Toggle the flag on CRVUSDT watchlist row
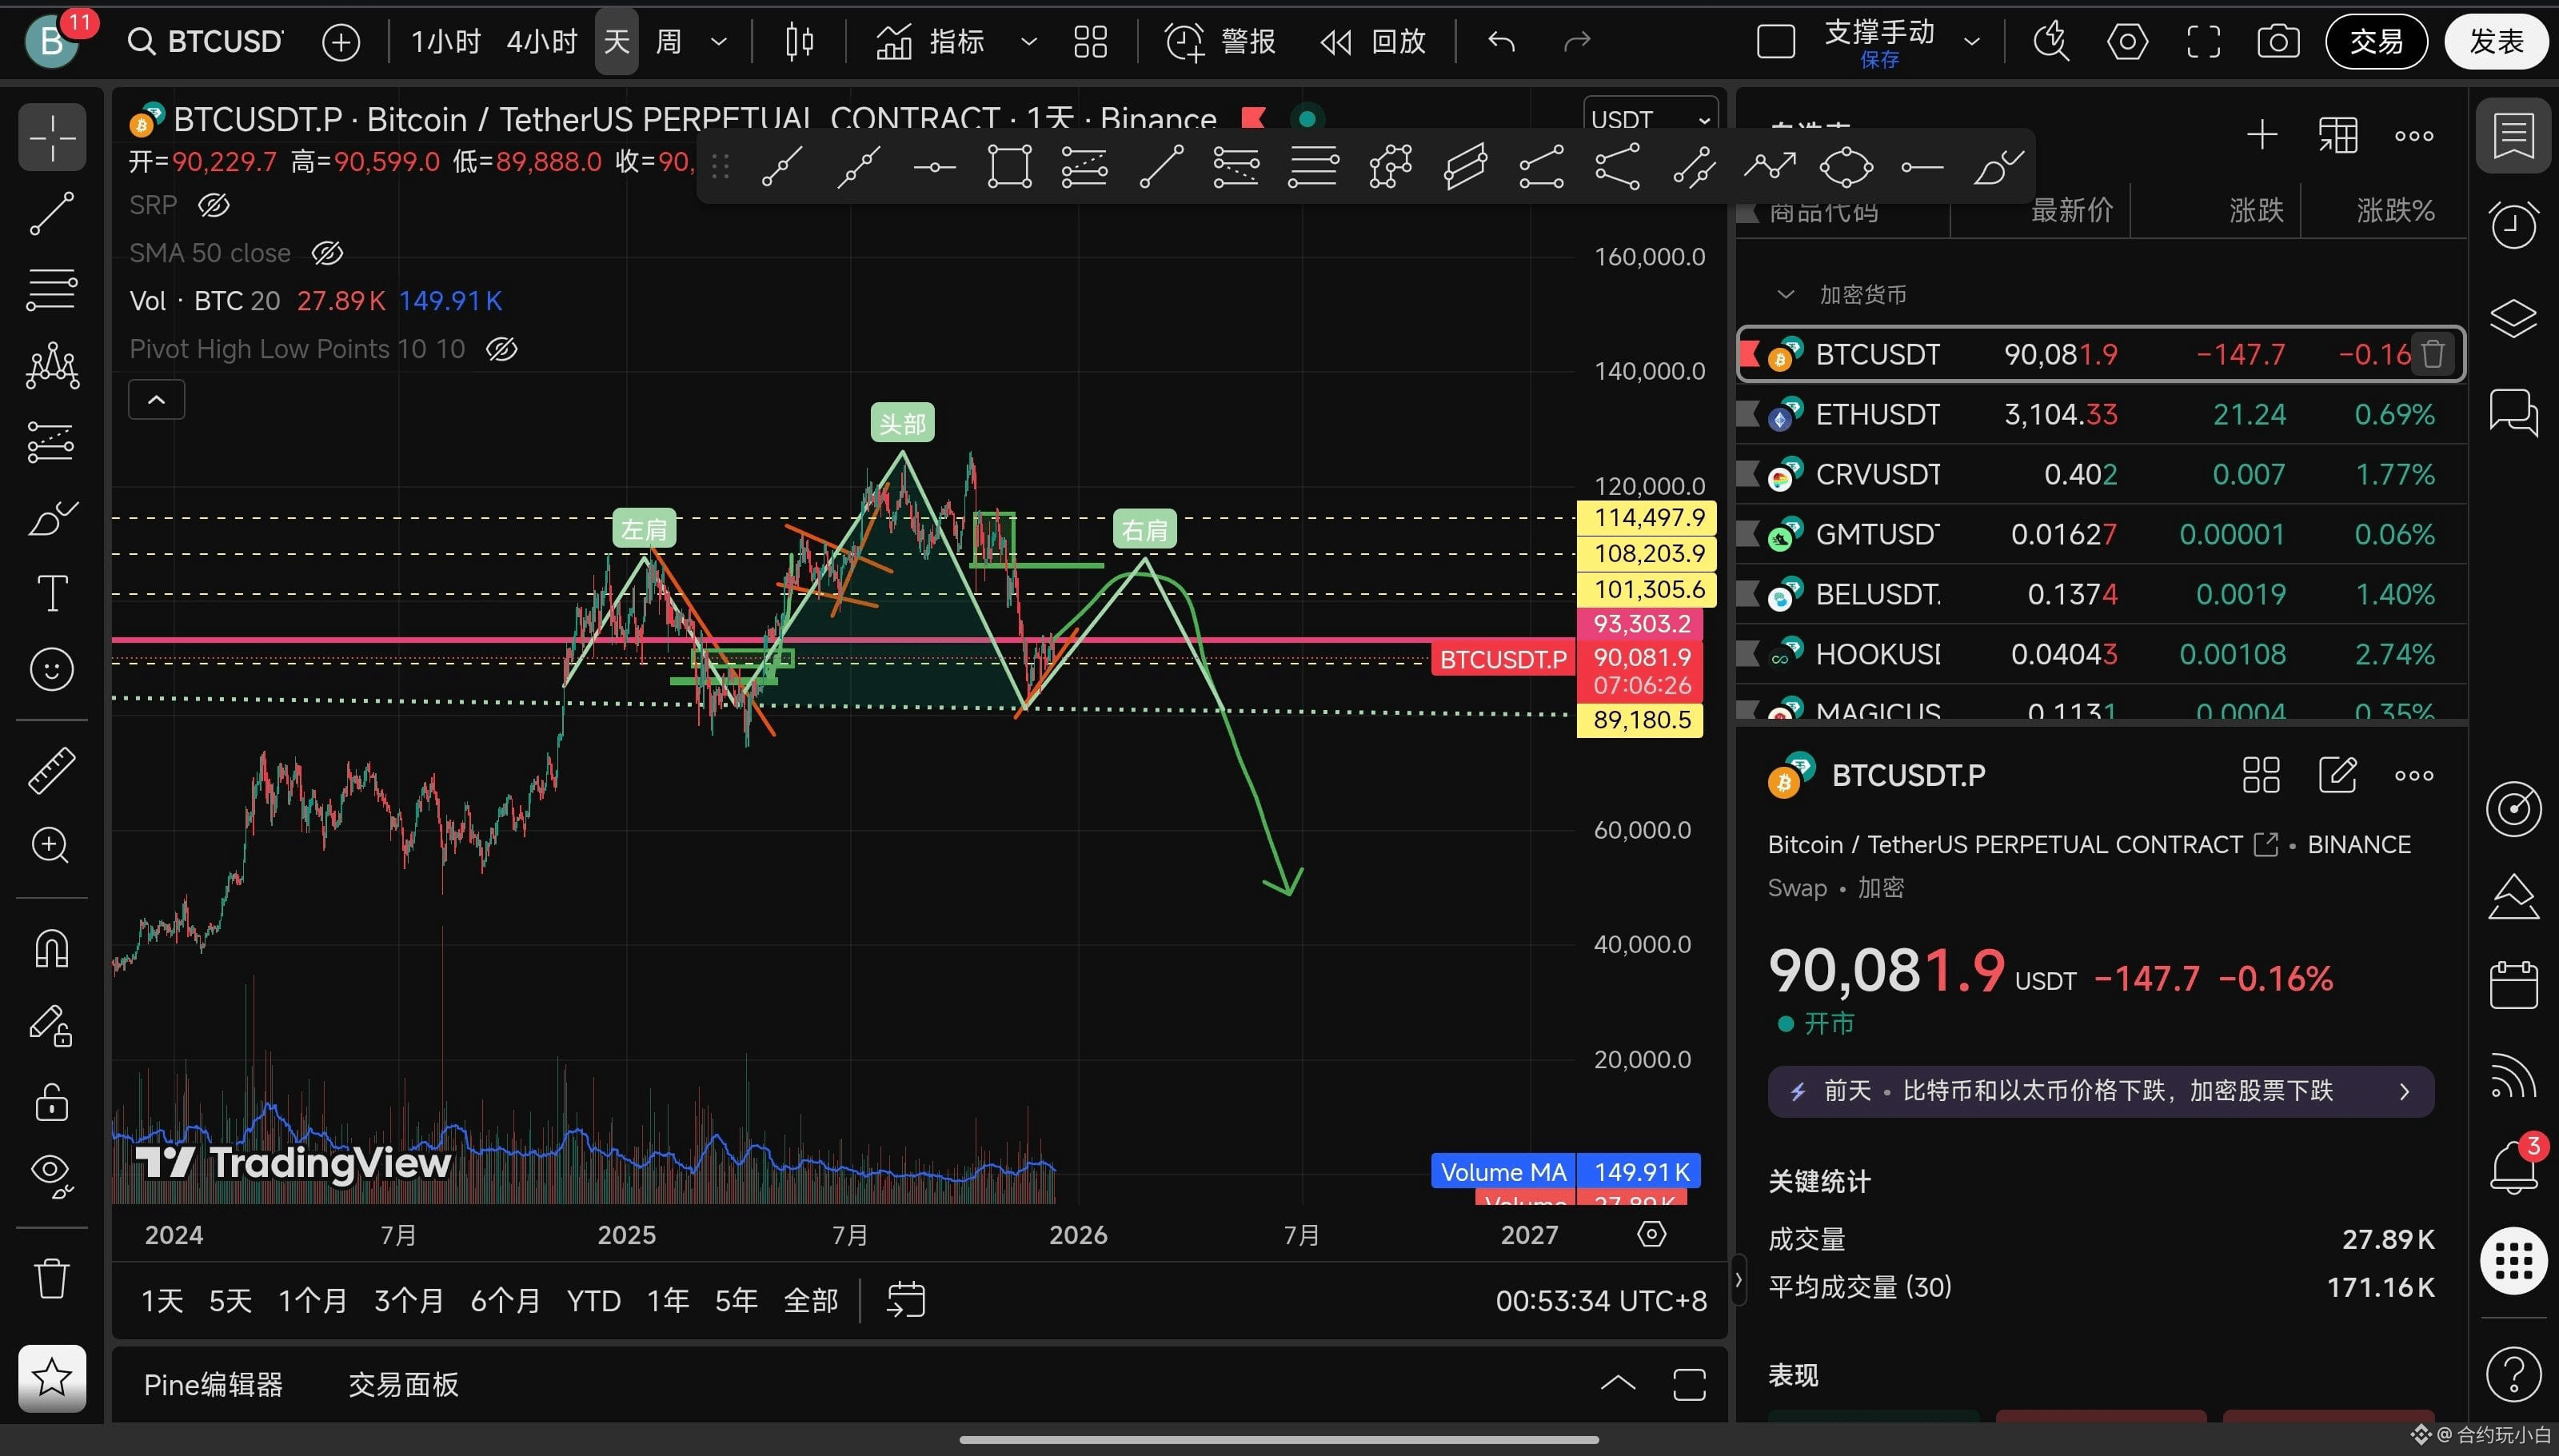This screenshot has height=1456, width=2559. (x=1749, y=474)
